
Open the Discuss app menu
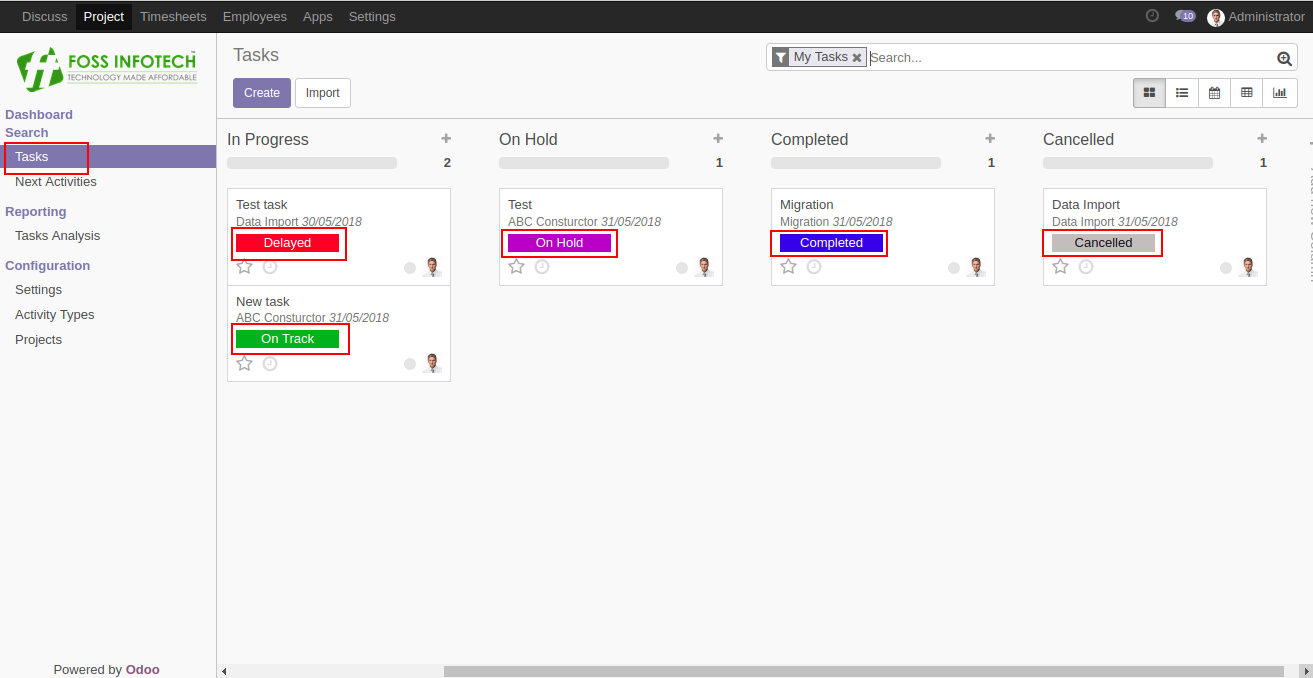[x=45, y=16]
